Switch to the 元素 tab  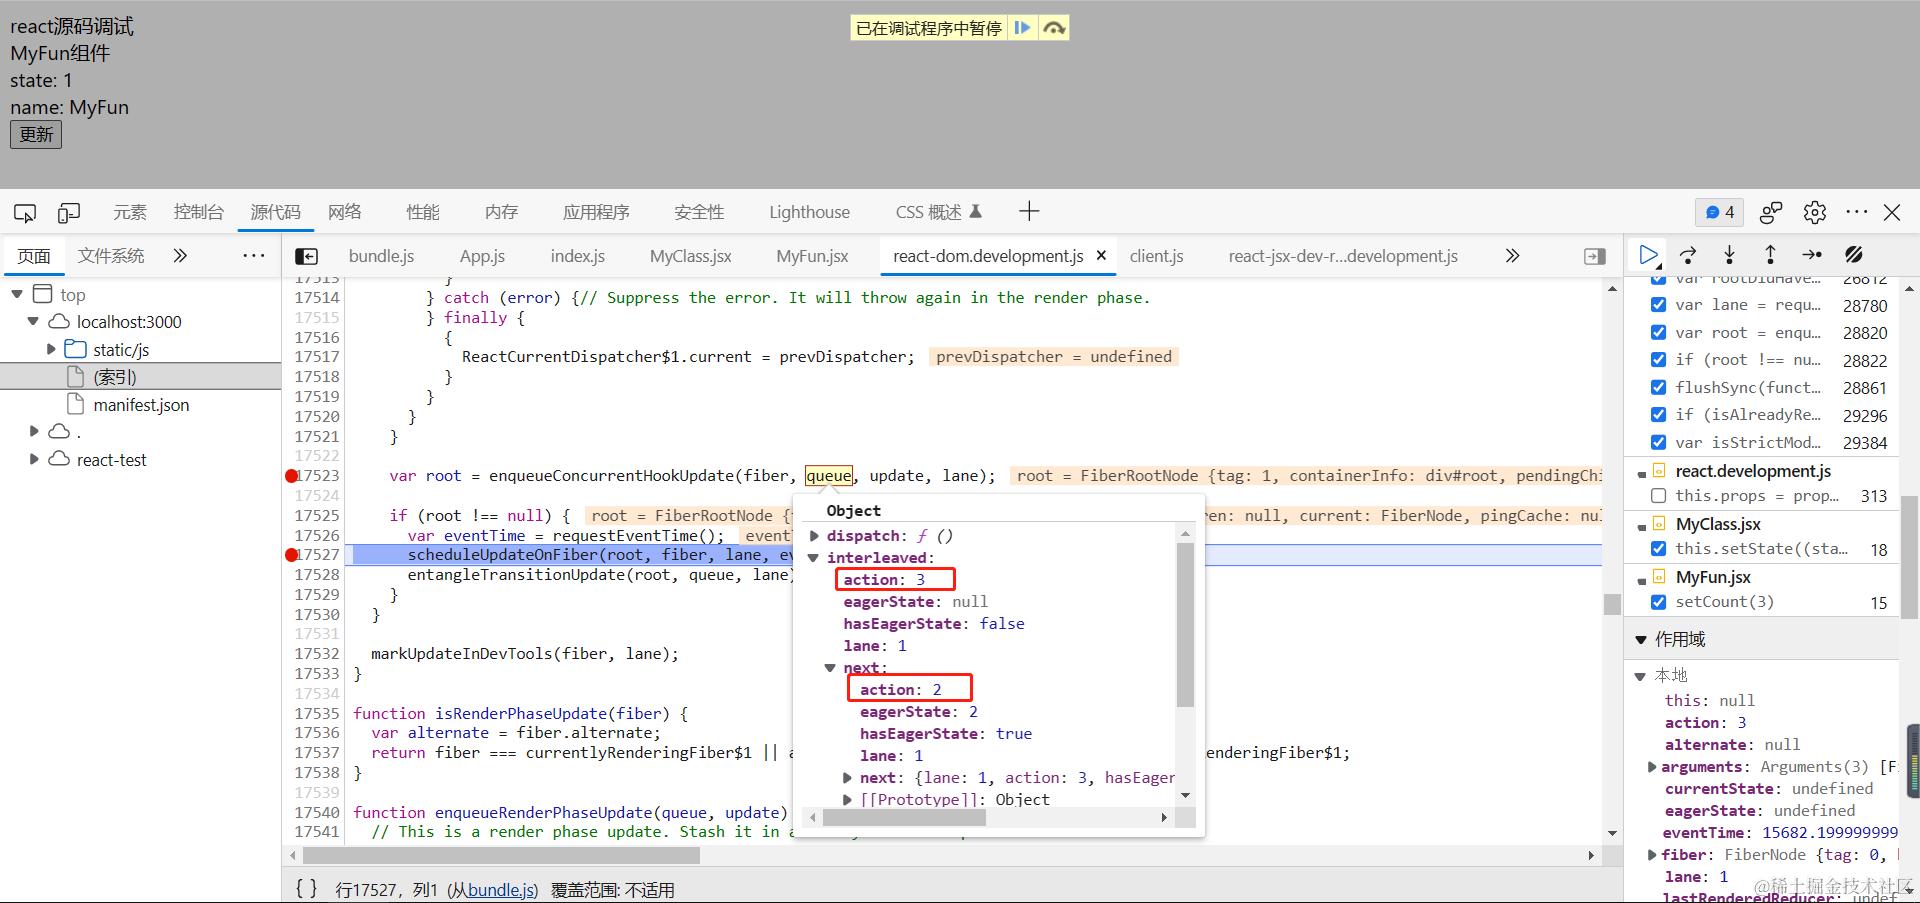click(130, 212)
